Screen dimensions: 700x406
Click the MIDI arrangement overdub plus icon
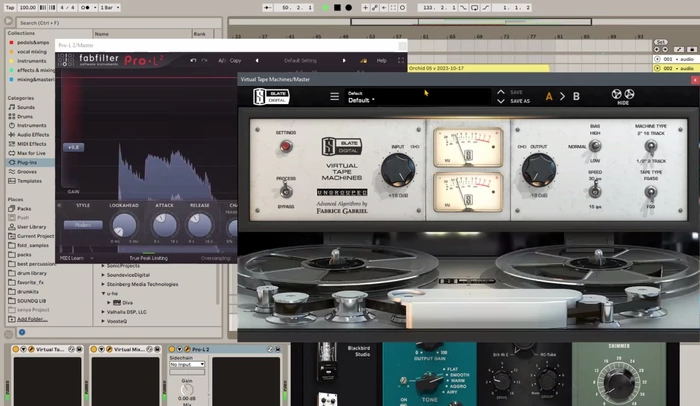pos(365,8)
